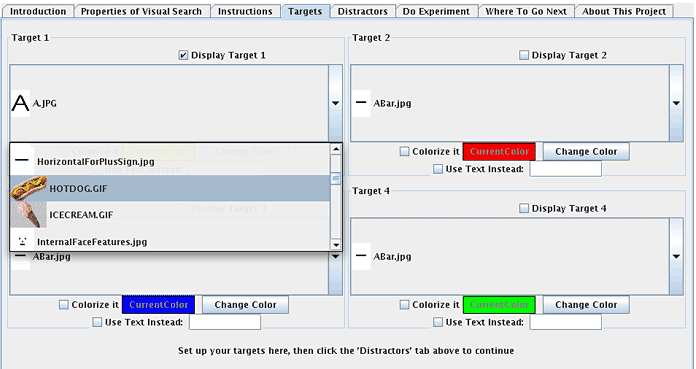The image size is (696, 369).
Task: Go to the Instructions tab
Action: (x=245, y=12)
